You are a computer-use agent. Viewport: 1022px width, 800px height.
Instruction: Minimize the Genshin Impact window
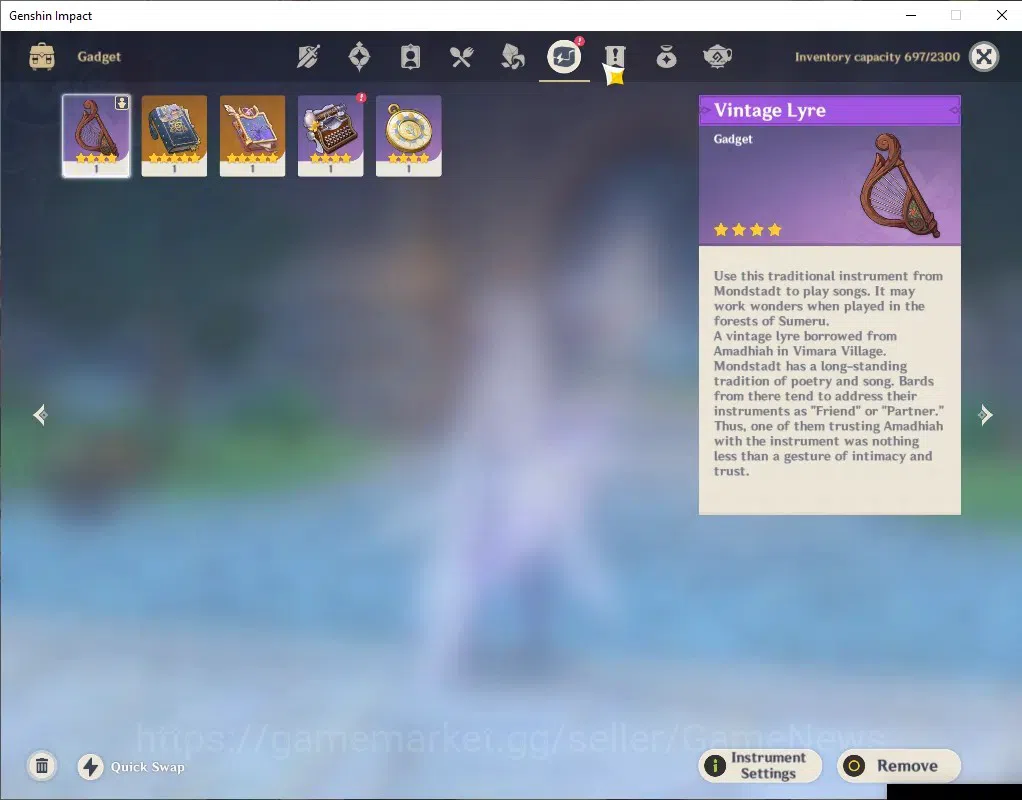[x=911, y=15]
